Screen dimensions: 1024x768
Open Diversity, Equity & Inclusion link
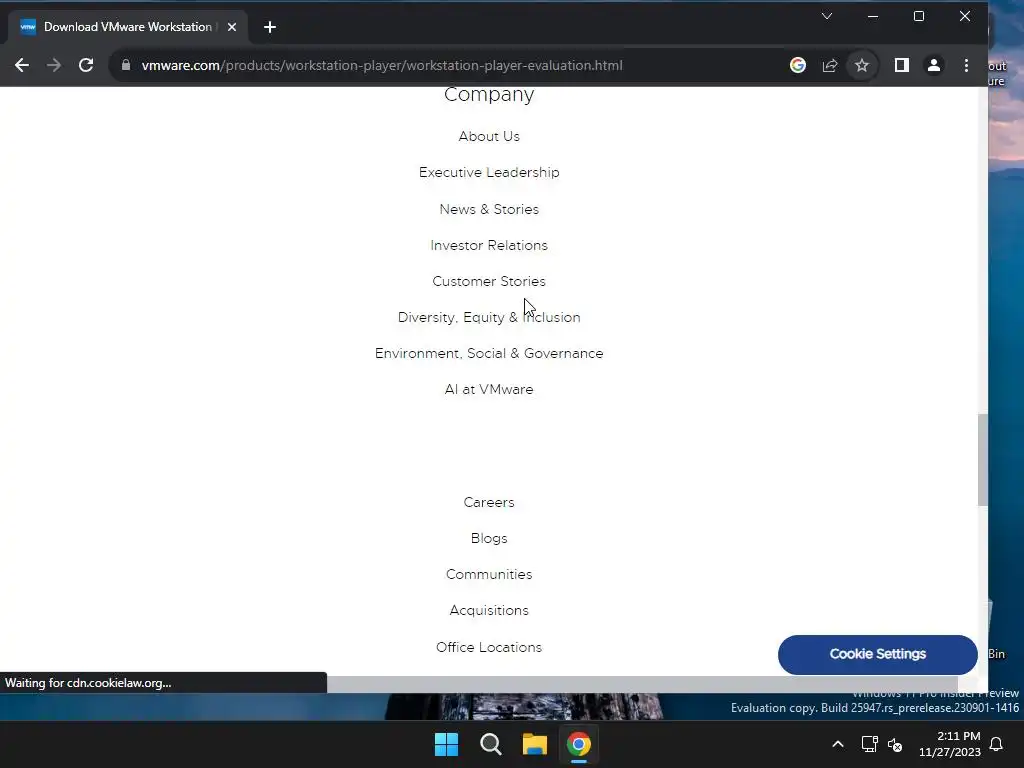[489, 317]
